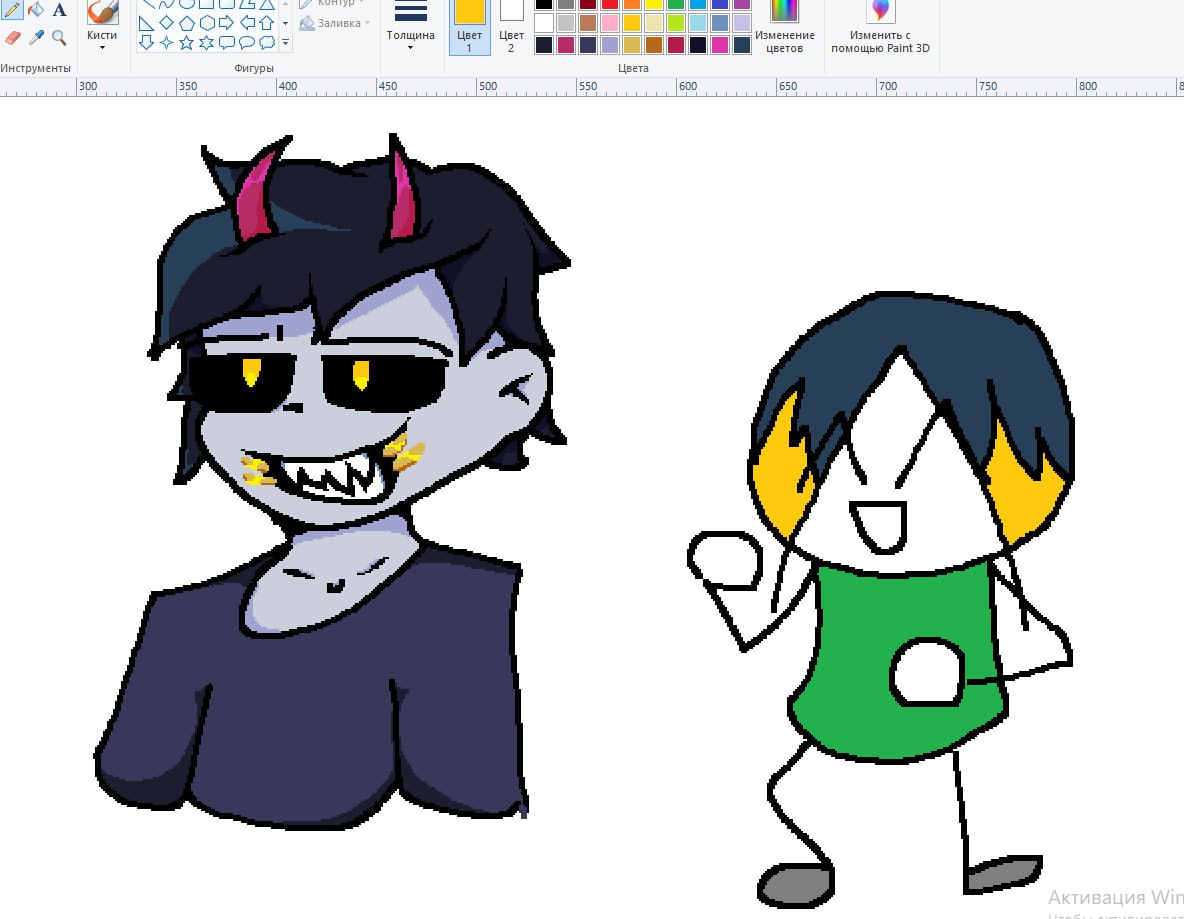Select the Eraser tool
The height and width of the screenshot is (919, 1184).
coord(11,37)
